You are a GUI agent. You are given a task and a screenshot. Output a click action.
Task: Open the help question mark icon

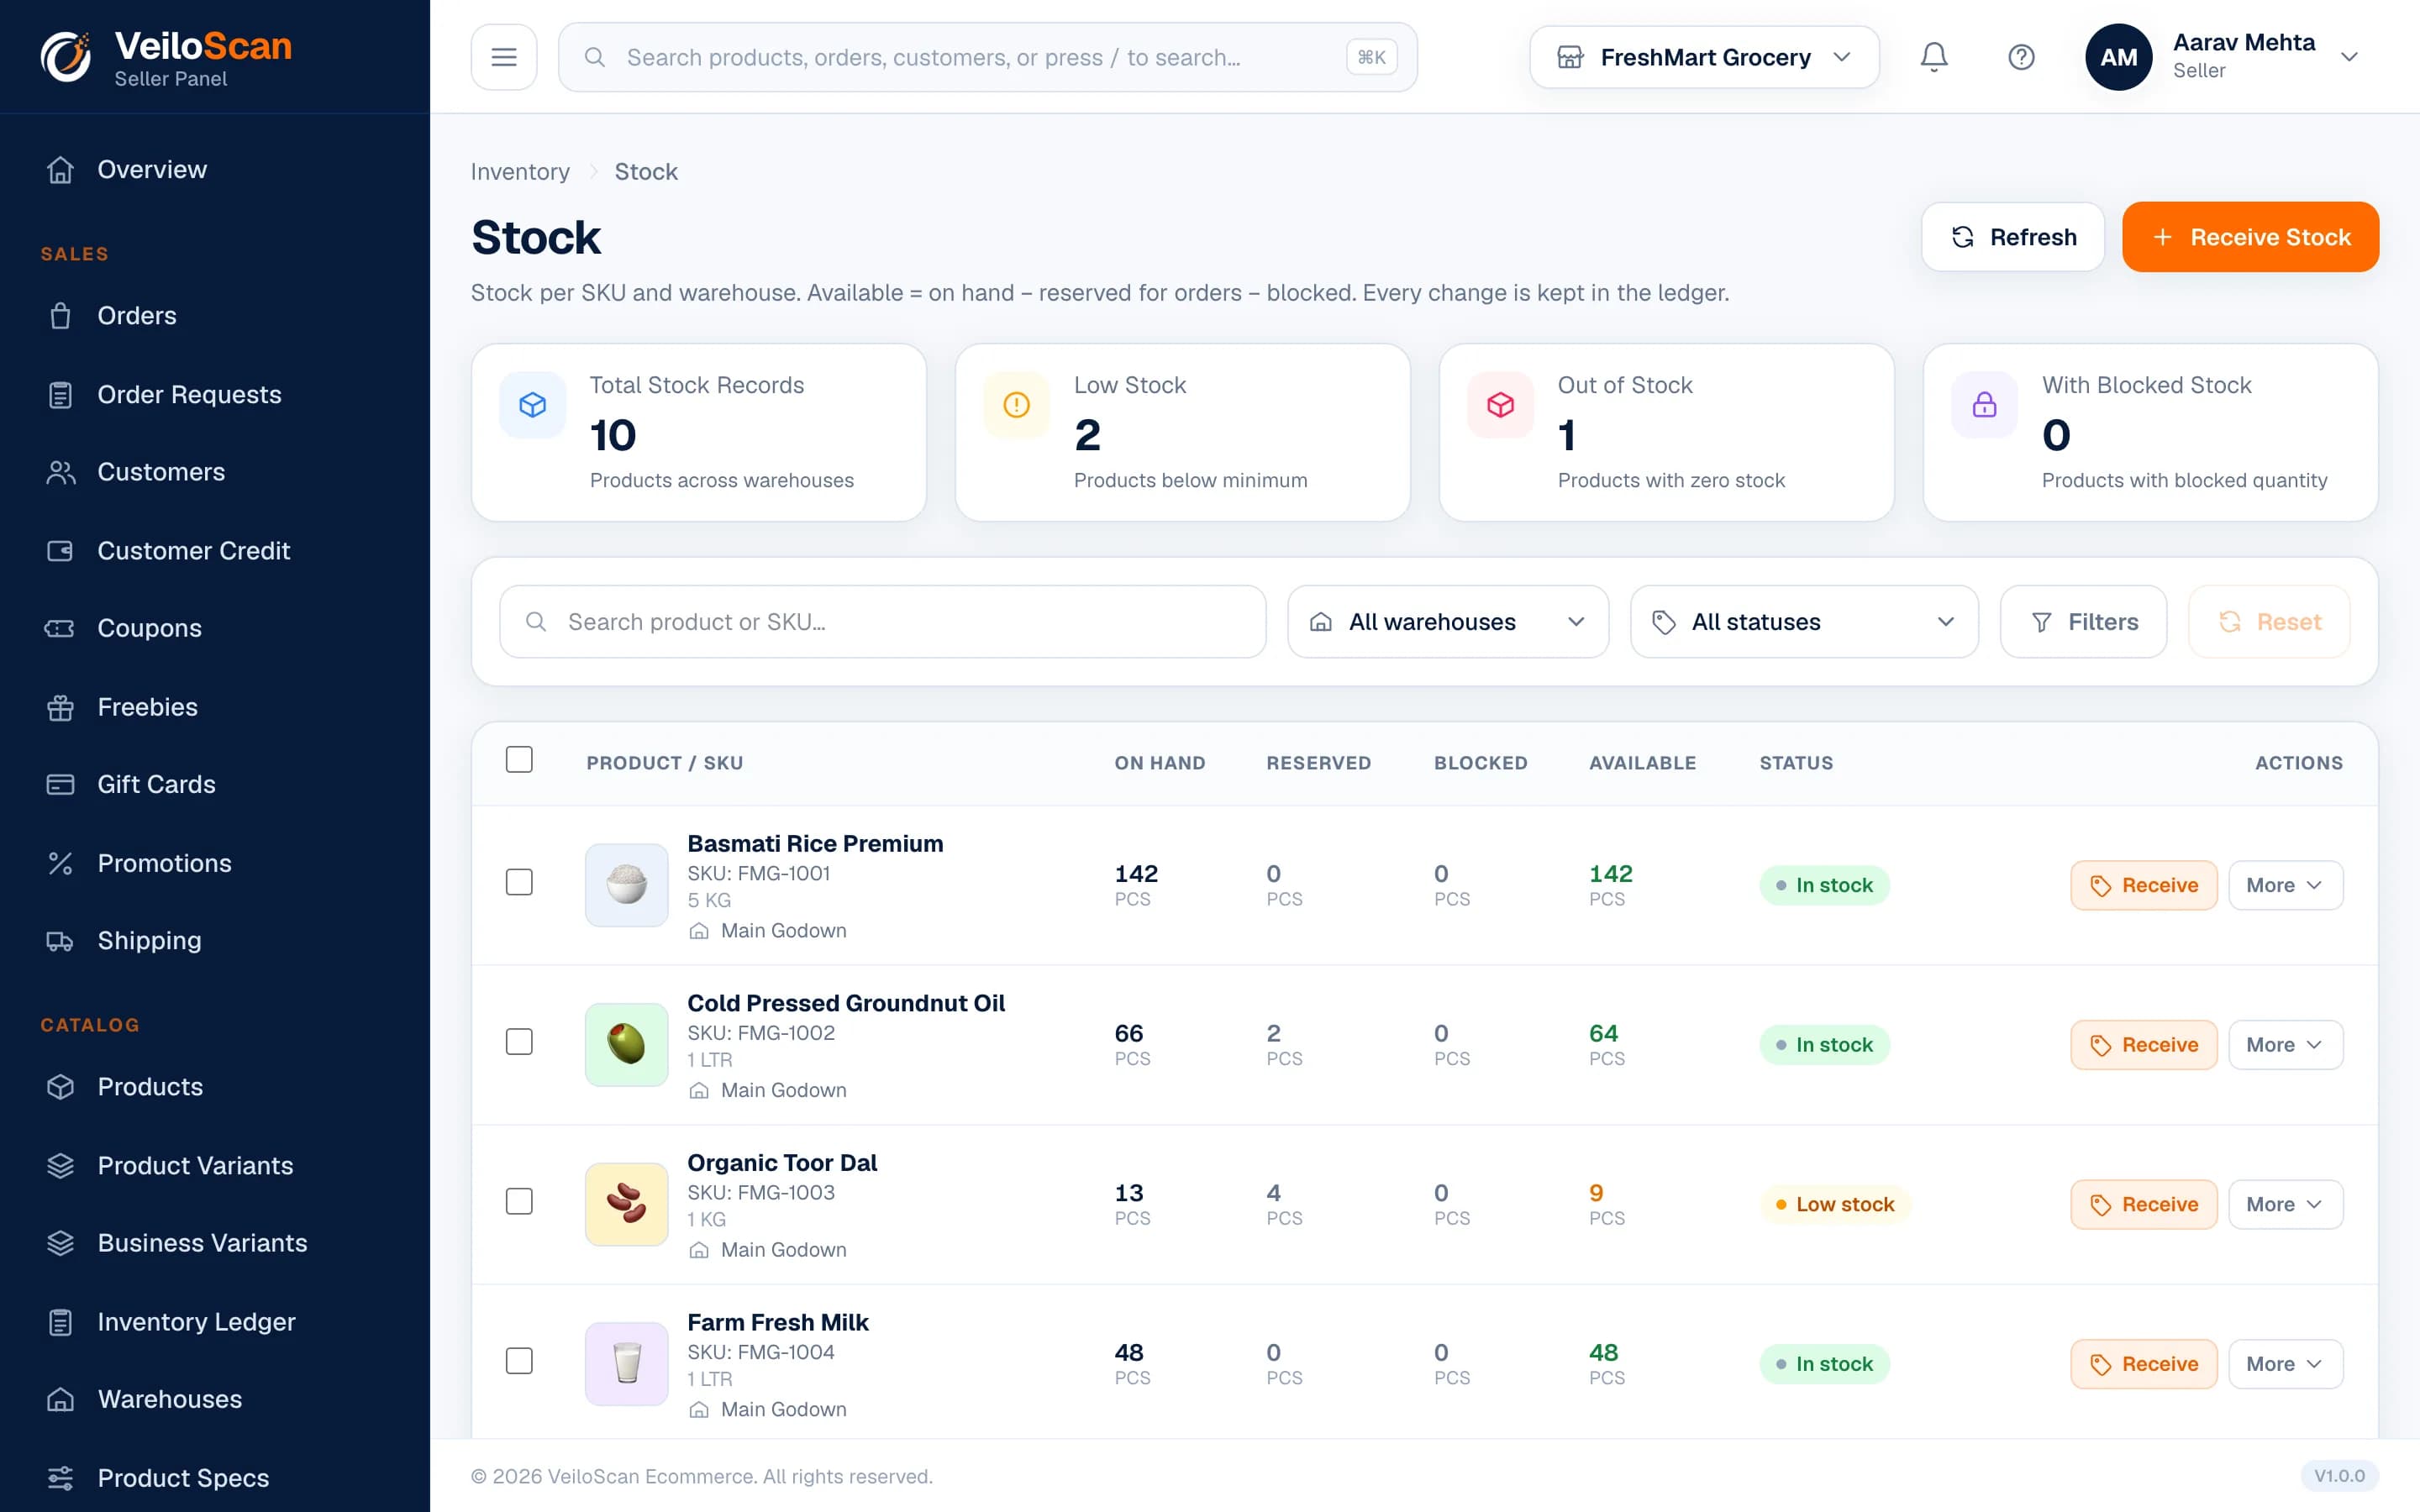[x=2021, y=57]
